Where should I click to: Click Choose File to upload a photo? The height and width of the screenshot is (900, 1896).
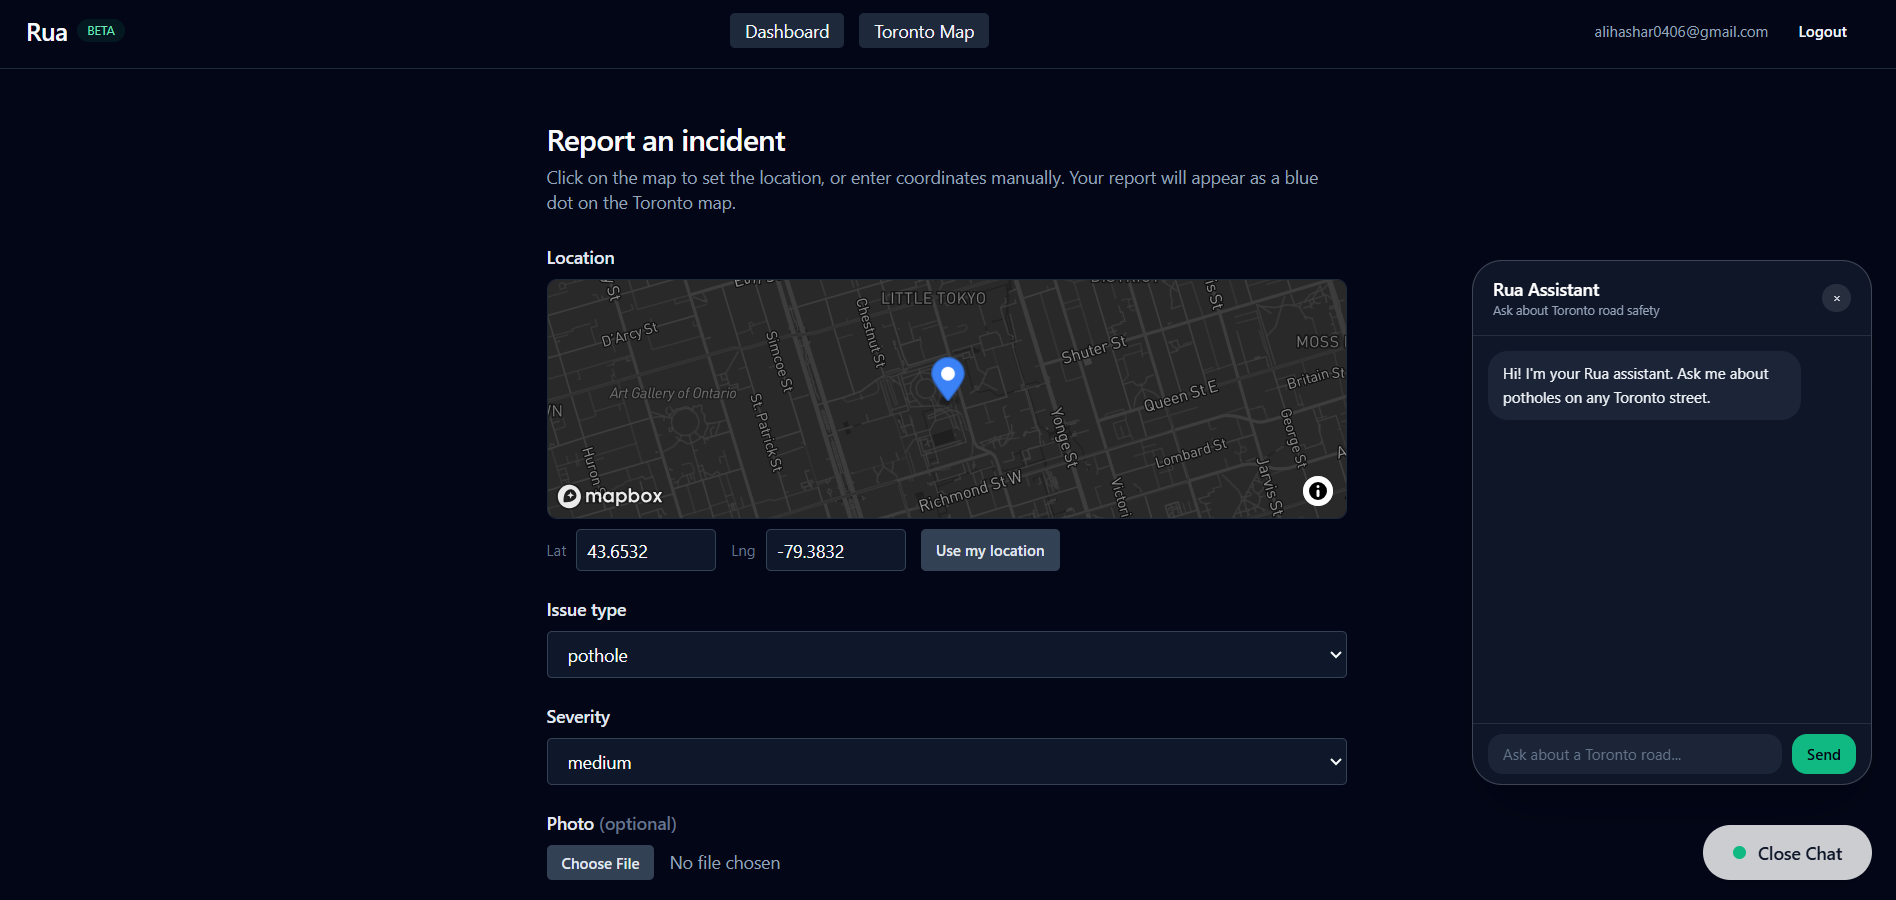pos(600,863)
